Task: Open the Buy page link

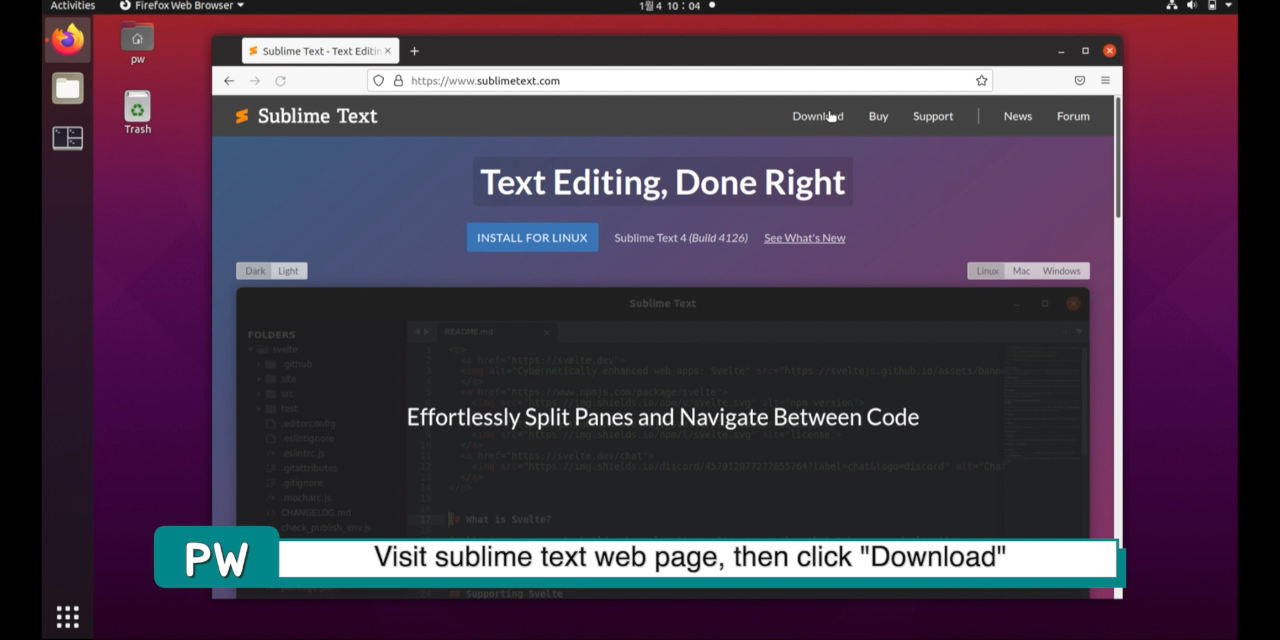Action: coord(878,116)
